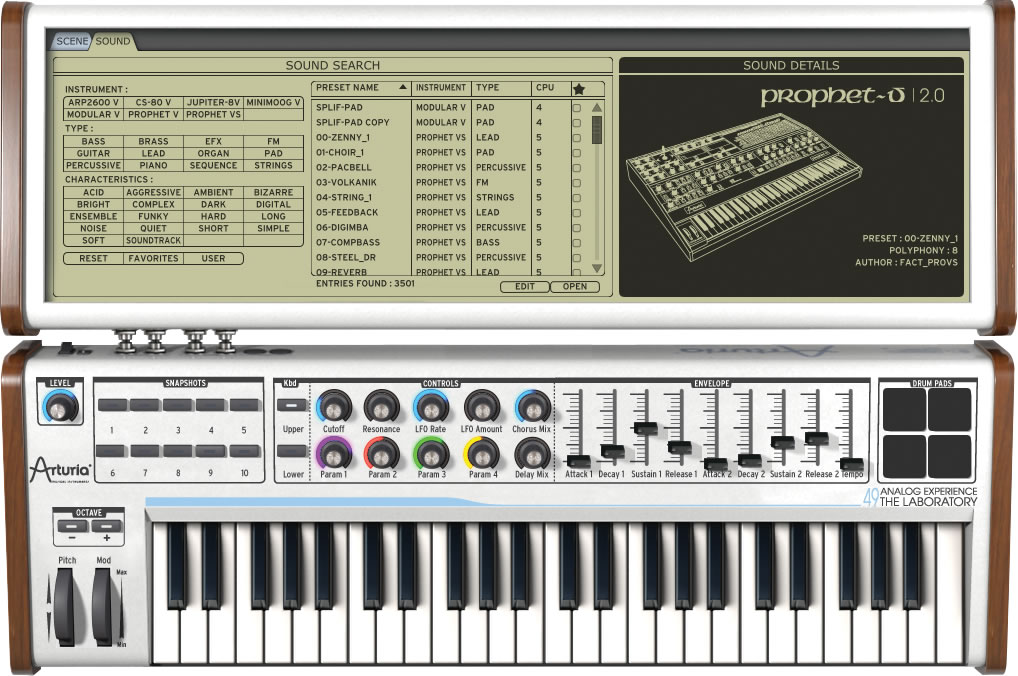
Task: Select the SOUND tab
Action: point(113,41)
